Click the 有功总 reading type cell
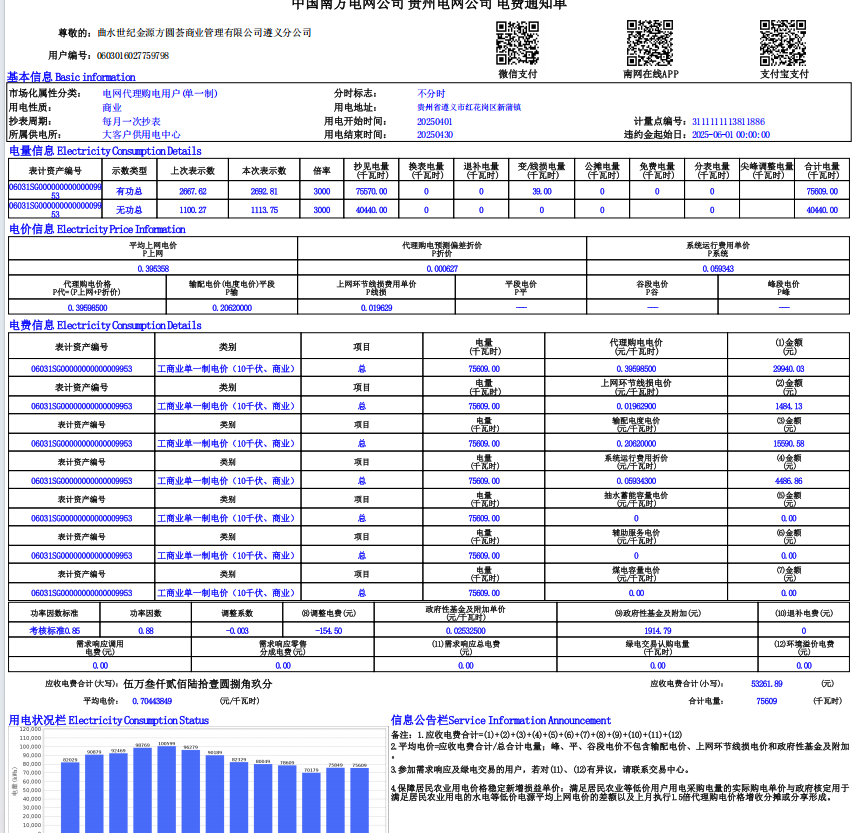 (130, 191)
